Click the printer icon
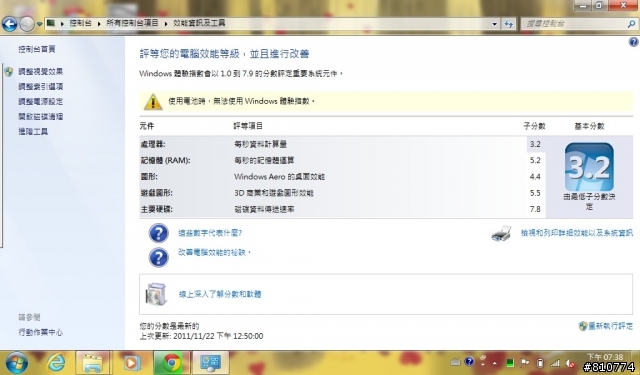This screenshot has height=375, width=640. point(501,233)
